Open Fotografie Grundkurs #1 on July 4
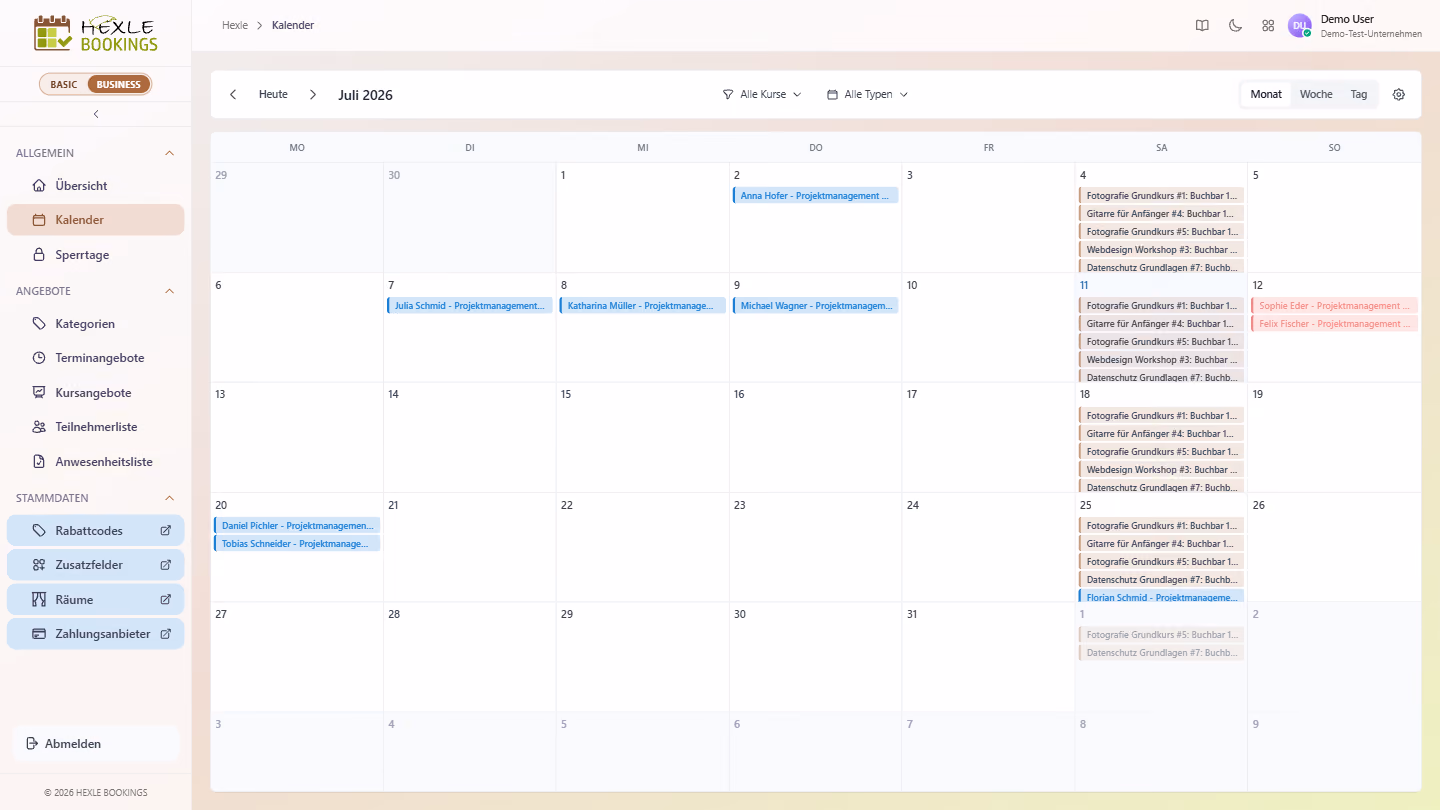 (1161, 196)
